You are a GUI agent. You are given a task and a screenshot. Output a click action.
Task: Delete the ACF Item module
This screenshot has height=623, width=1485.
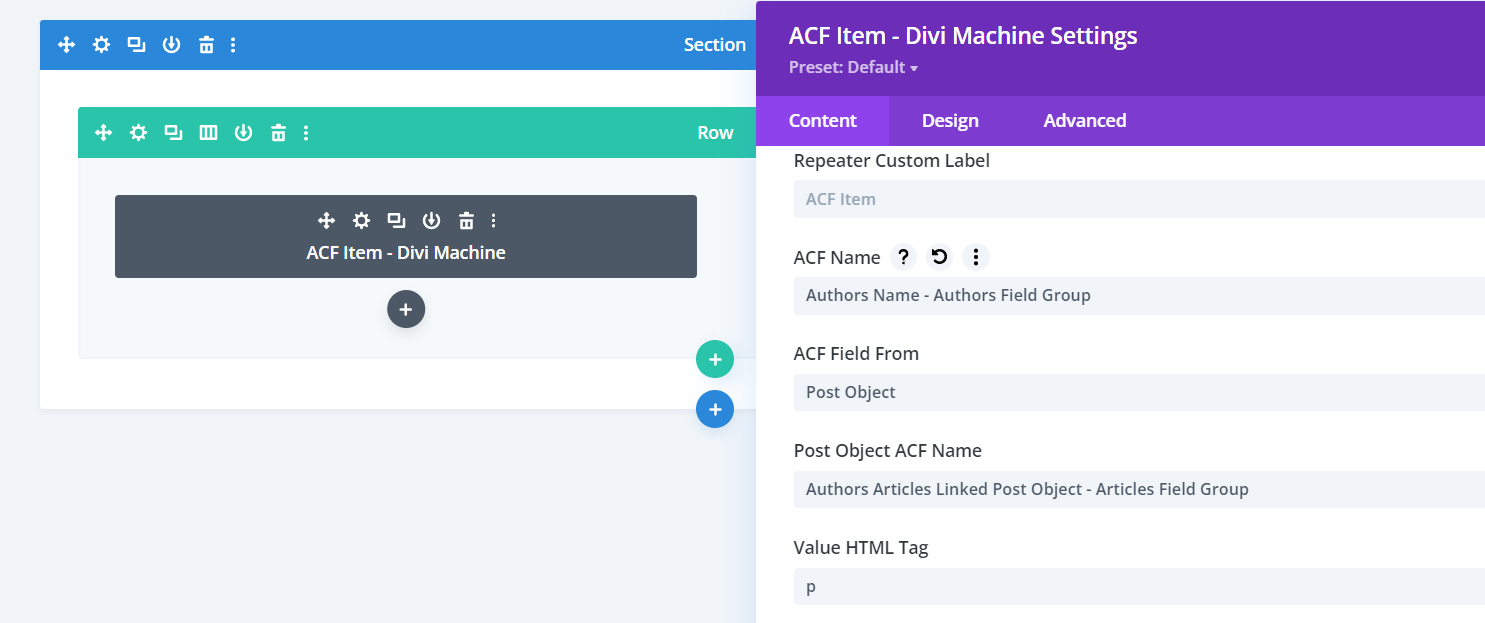coord(466,221)
